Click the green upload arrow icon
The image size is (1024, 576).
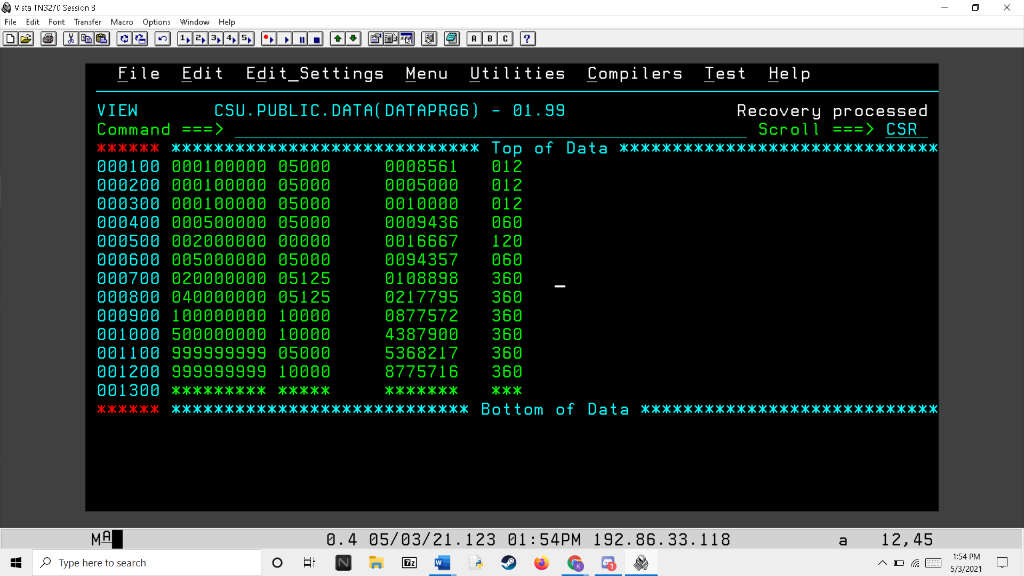(x=338, y=39)
